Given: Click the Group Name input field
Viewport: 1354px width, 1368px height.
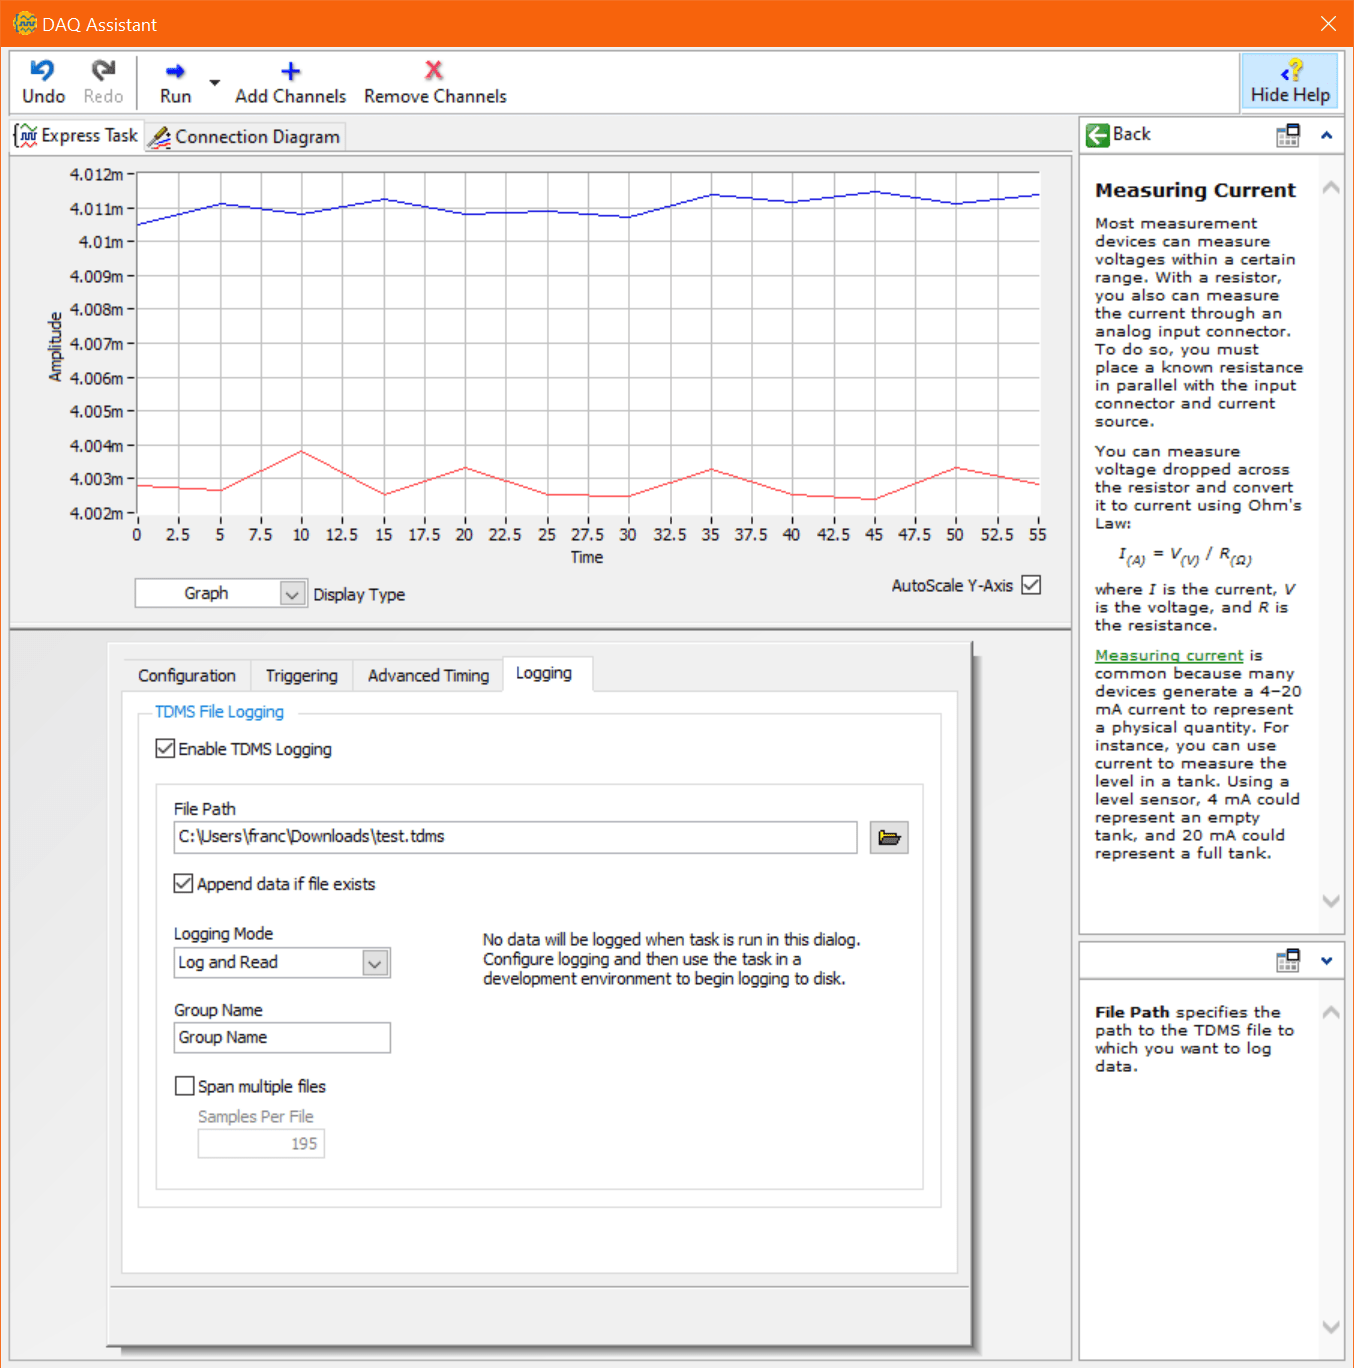Looking at the screenshot, I should coord(282,1038).
